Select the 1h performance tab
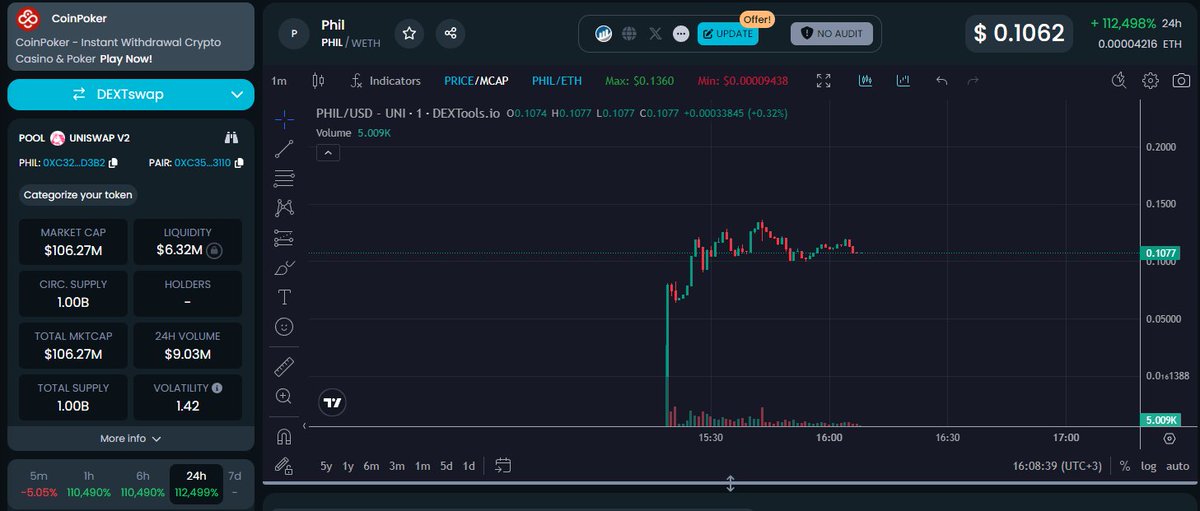Viewport: 1200px width, 511px height. coord(88,484)
